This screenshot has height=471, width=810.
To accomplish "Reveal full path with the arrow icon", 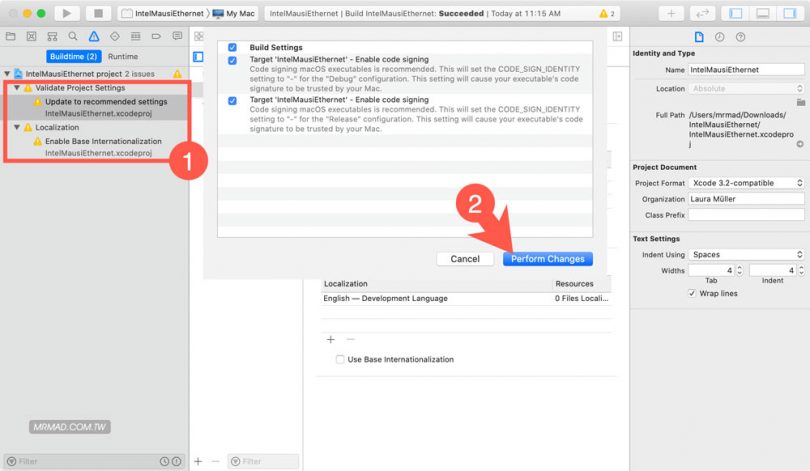I will (x=800, y=144).
